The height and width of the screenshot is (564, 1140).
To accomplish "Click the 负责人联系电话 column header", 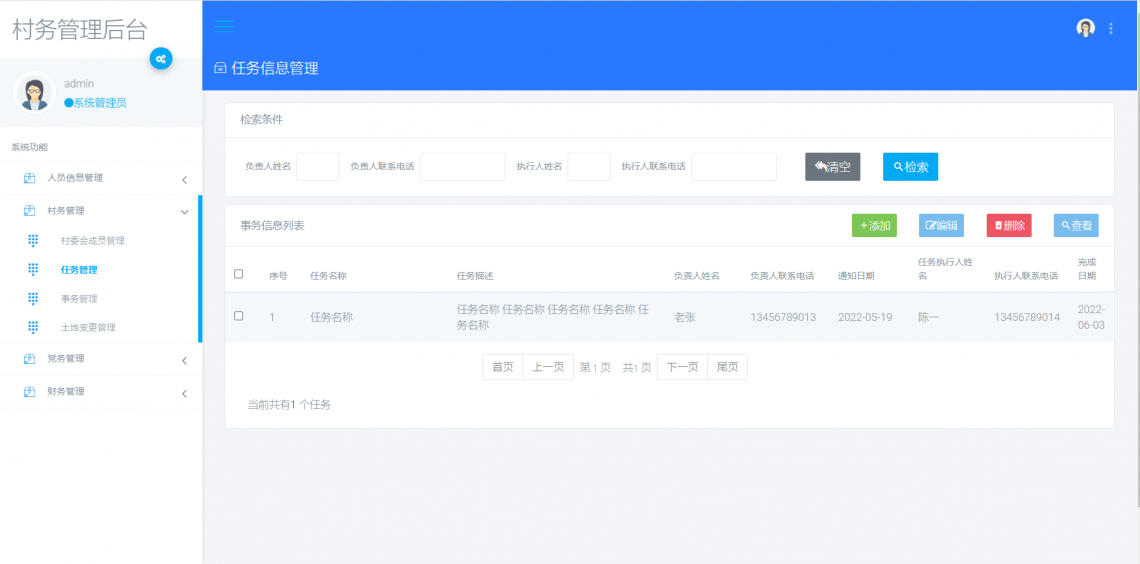I will (x=782, y=276).
